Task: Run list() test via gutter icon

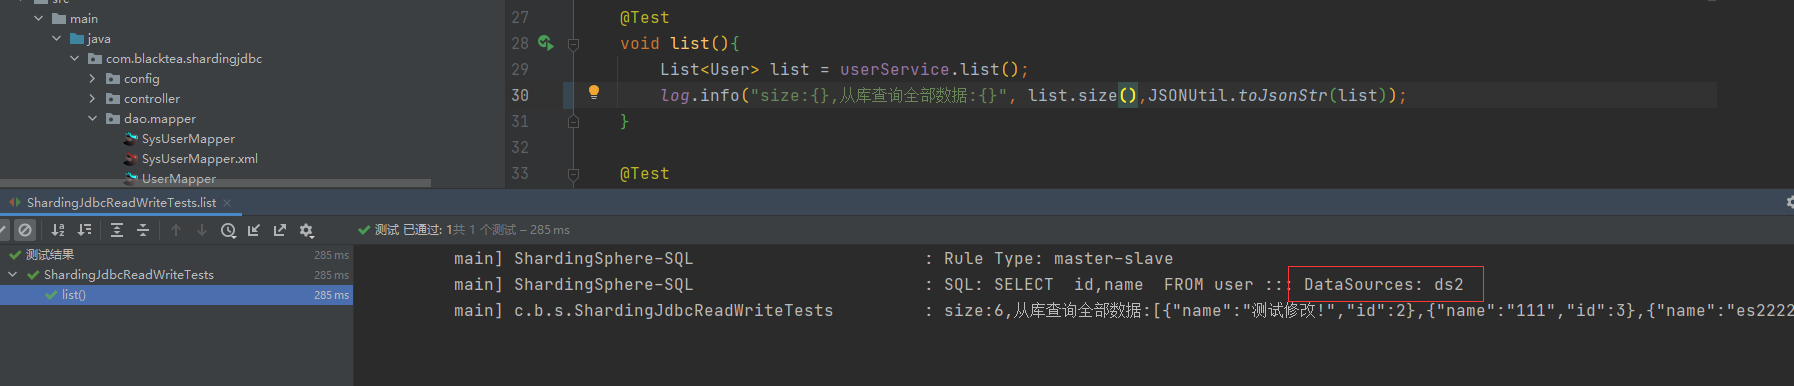Action: pos(545,43)
